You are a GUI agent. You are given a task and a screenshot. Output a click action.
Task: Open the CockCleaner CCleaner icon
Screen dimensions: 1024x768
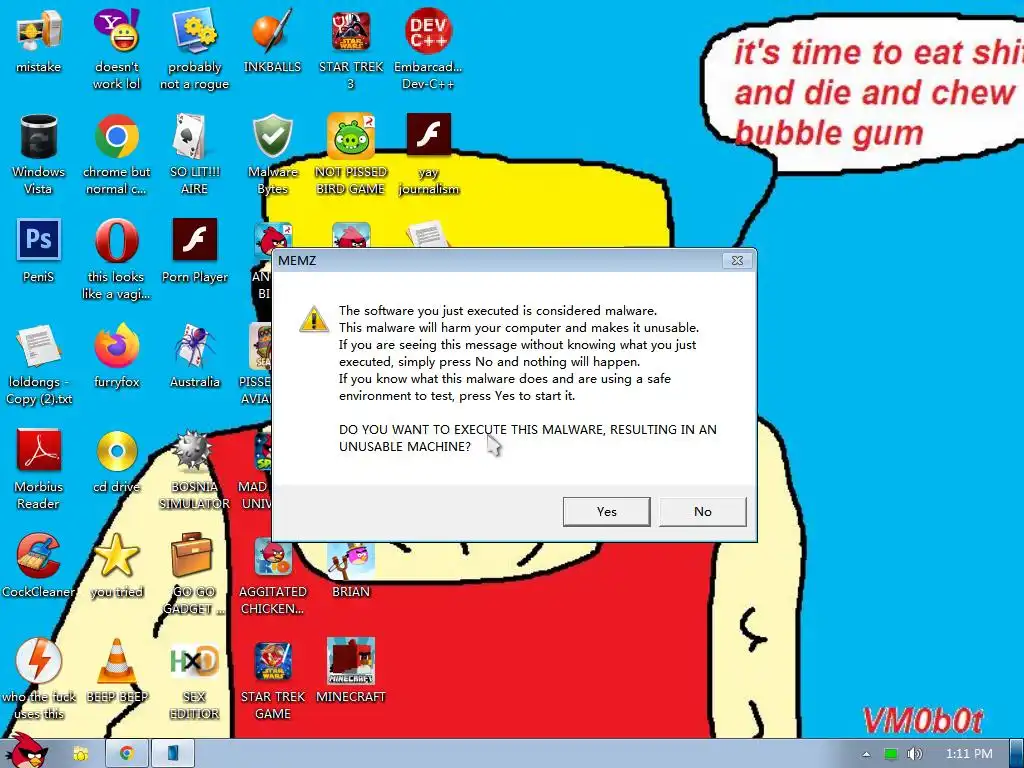[39, 566]
